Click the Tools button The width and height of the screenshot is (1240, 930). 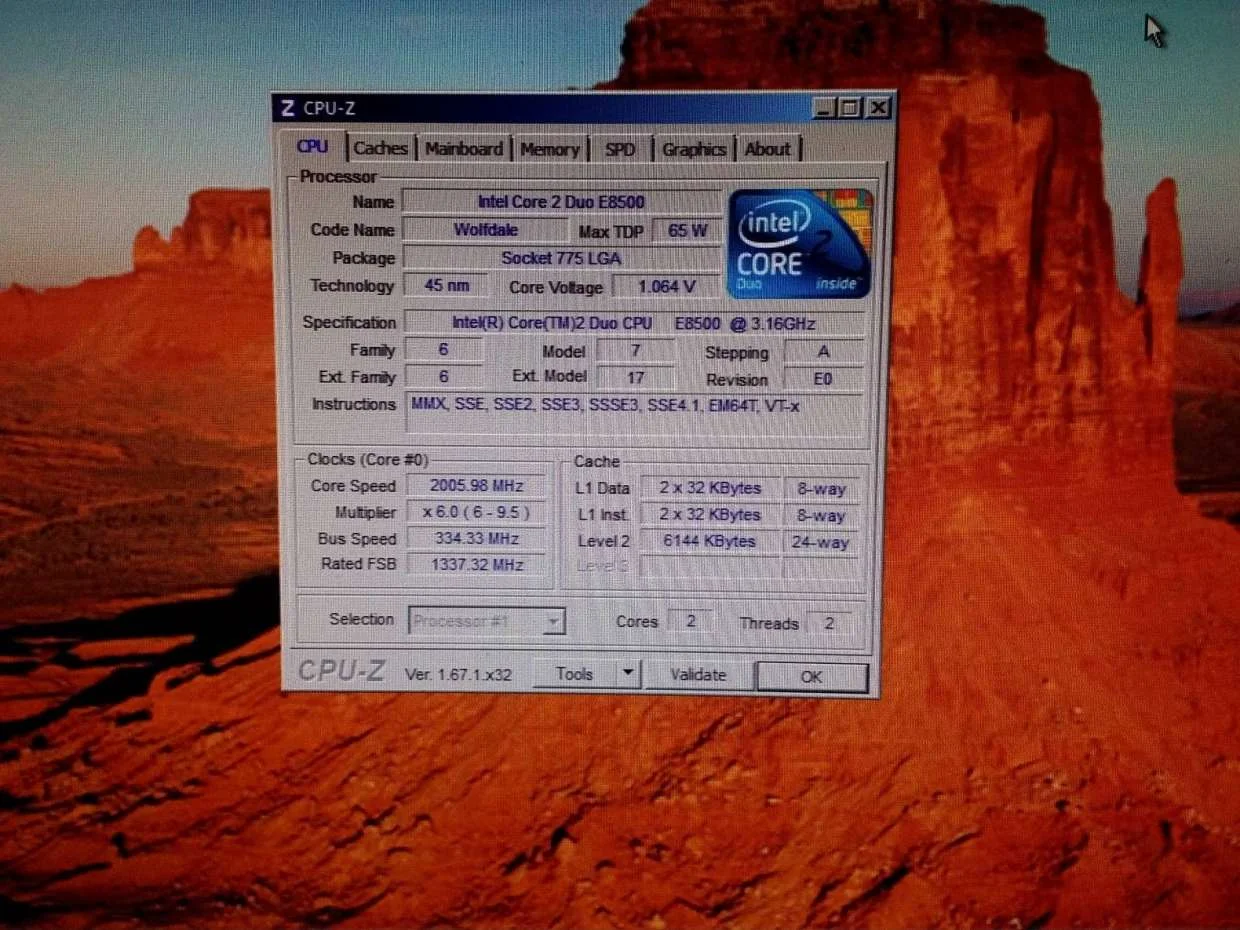coord(574,674)
